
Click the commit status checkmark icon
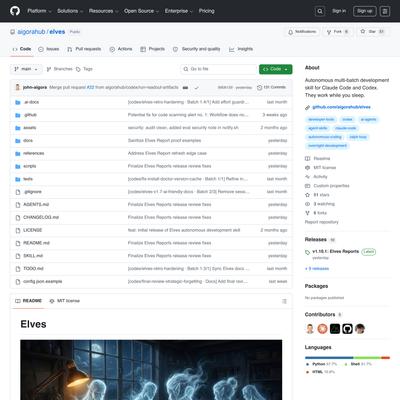197,88
